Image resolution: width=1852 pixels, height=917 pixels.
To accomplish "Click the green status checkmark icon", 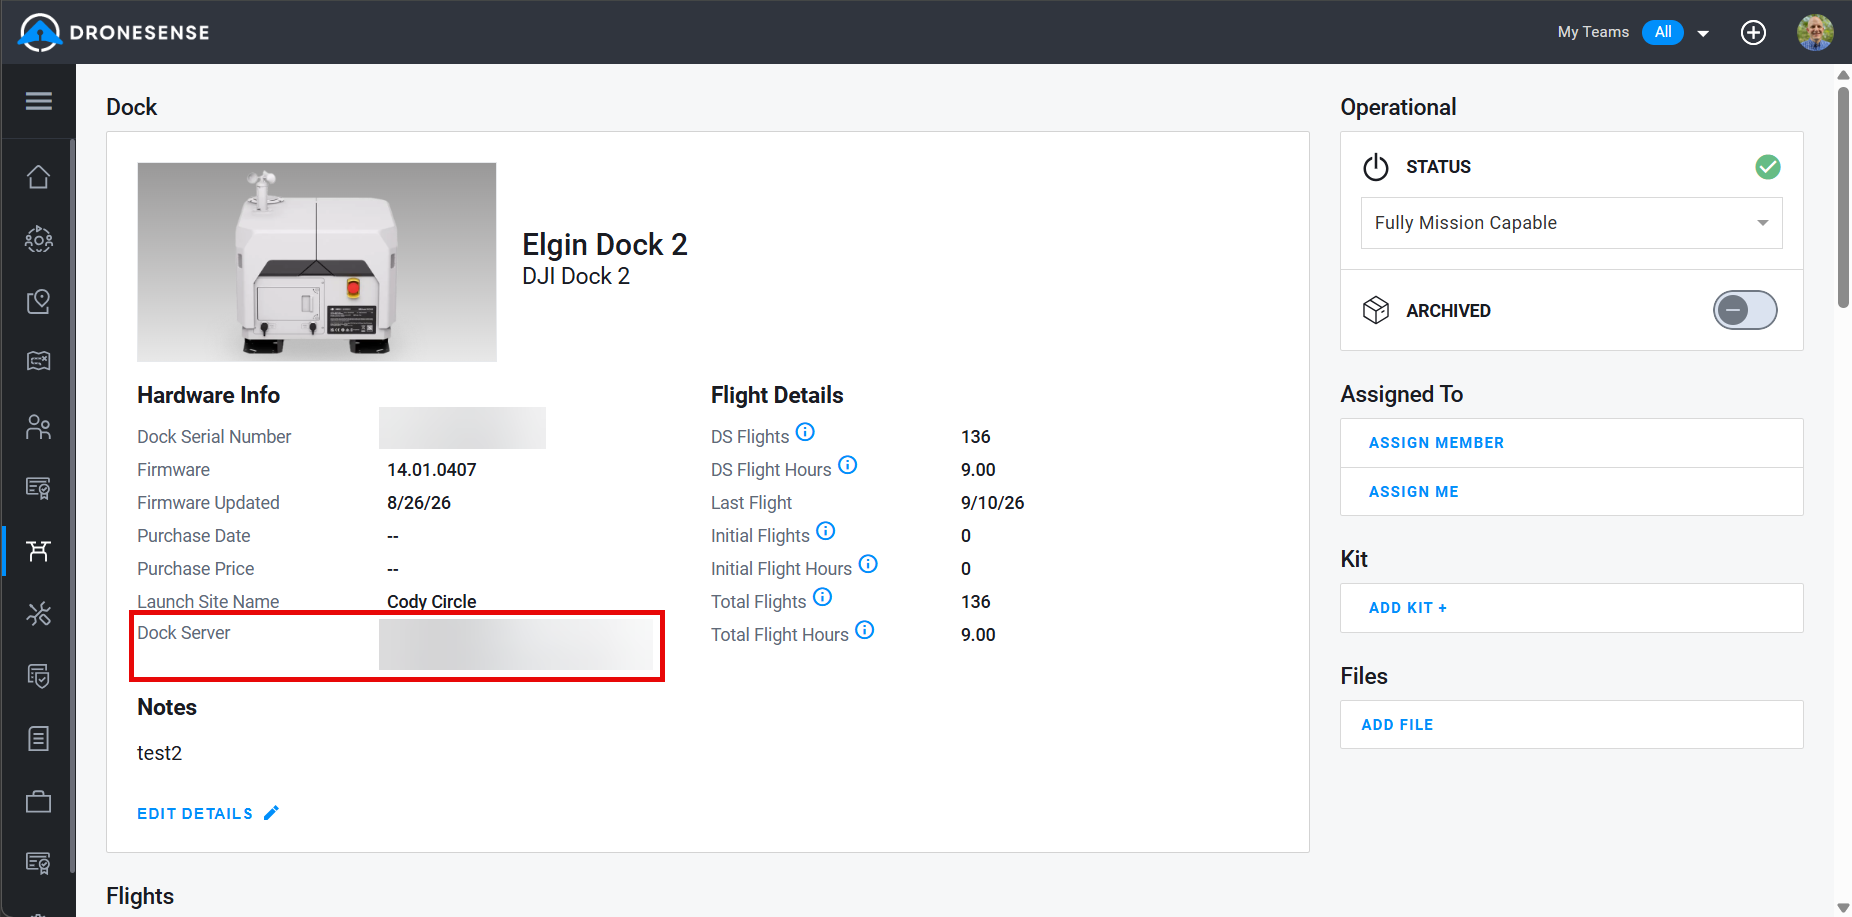I will (1768, 167).
